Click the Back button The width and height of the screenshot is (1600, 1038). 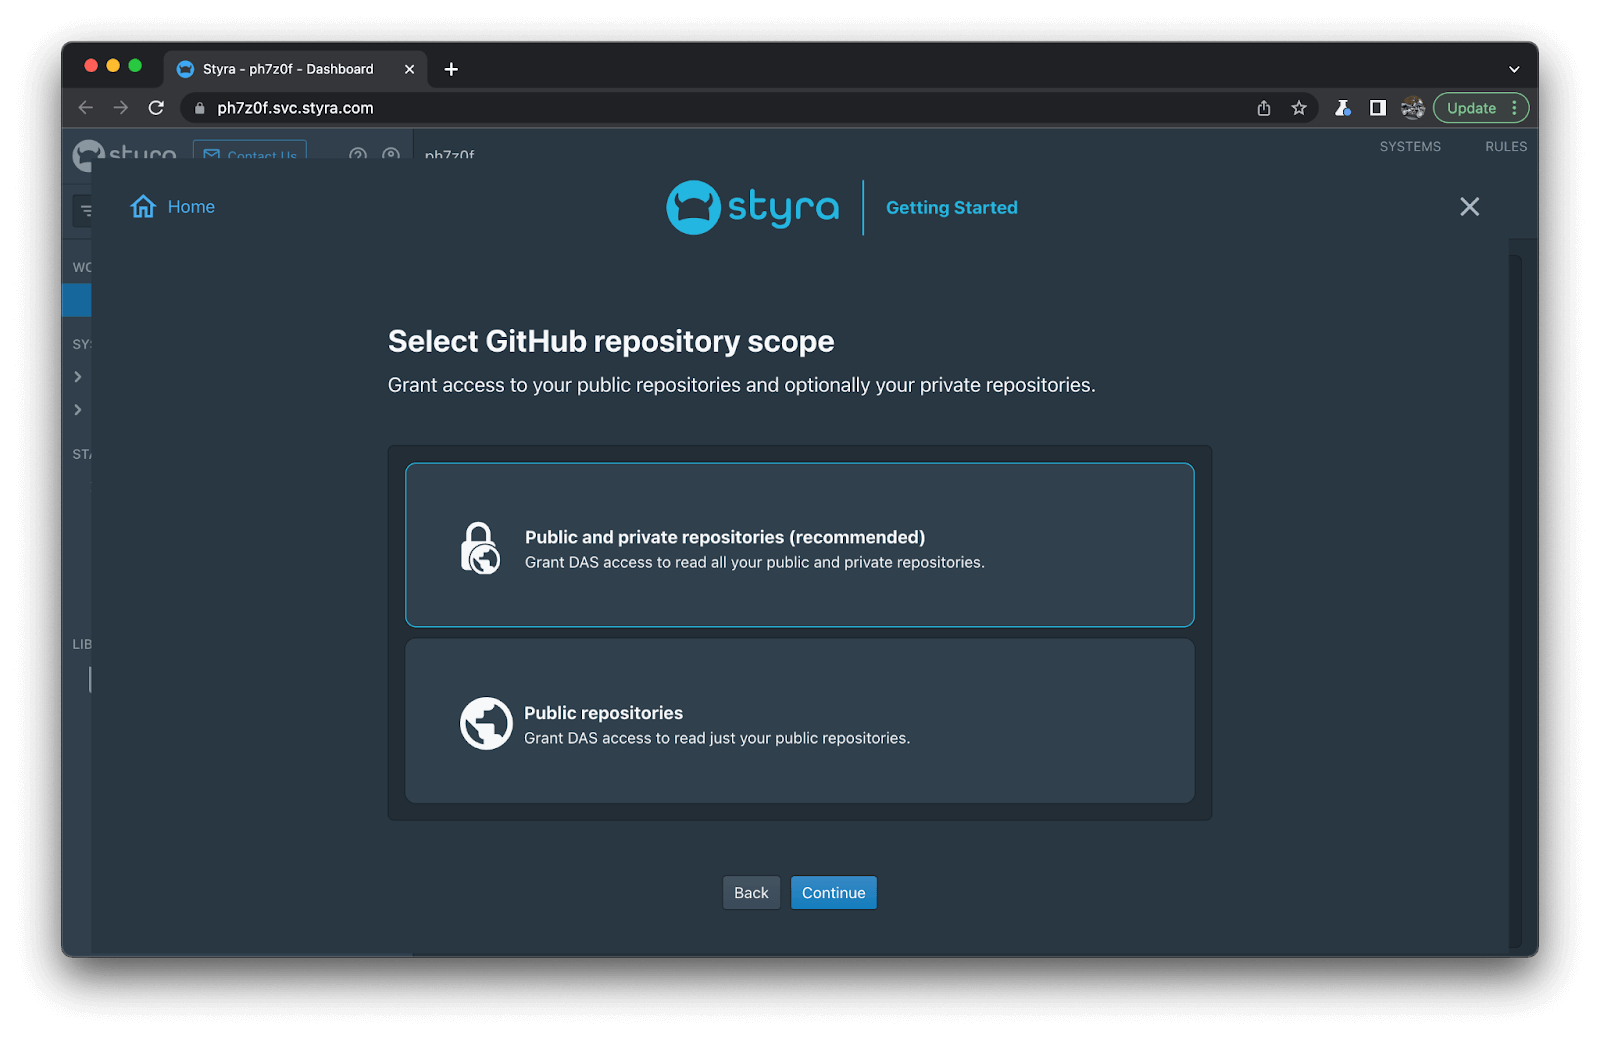tap(751, 893)
